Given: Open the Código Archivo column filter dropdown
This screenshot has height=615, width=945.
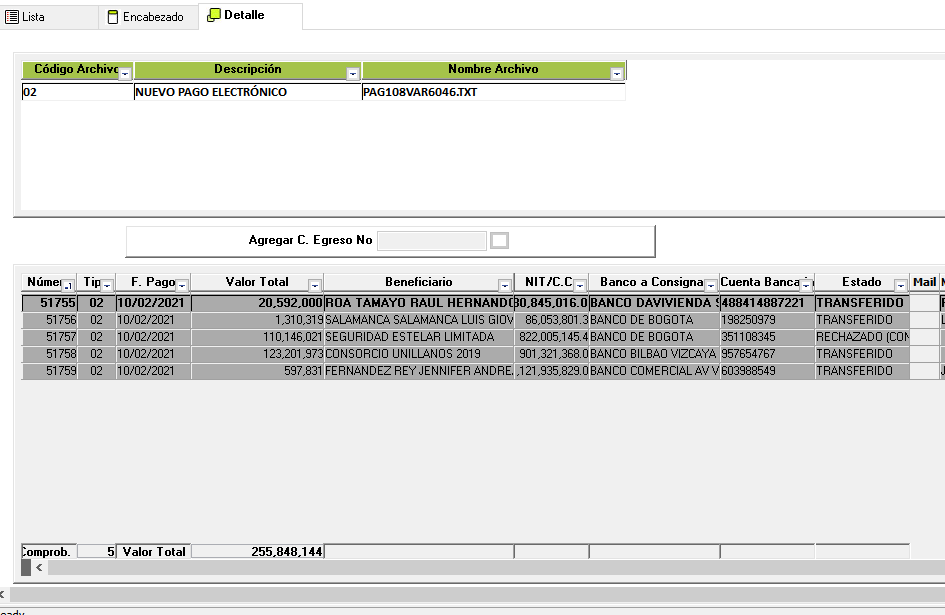Looking at the screenshot, I should (125, 74).
